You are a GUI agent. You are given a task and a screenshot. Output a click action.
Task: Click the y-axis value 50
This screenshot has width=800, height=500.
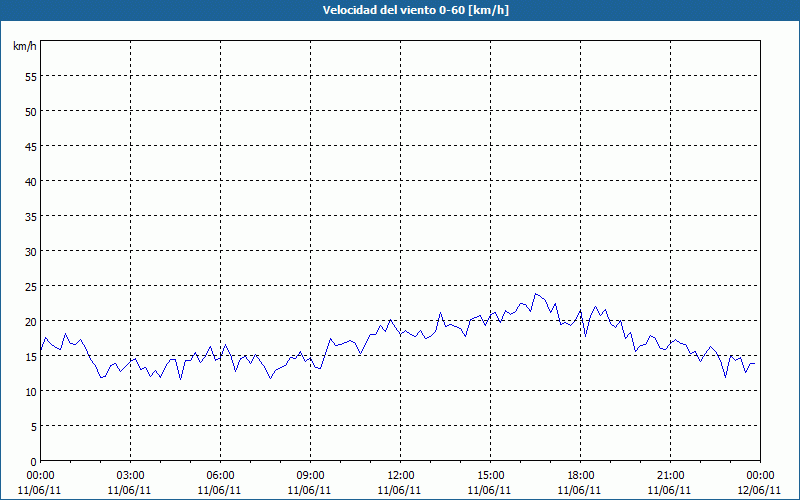[31, 111]
